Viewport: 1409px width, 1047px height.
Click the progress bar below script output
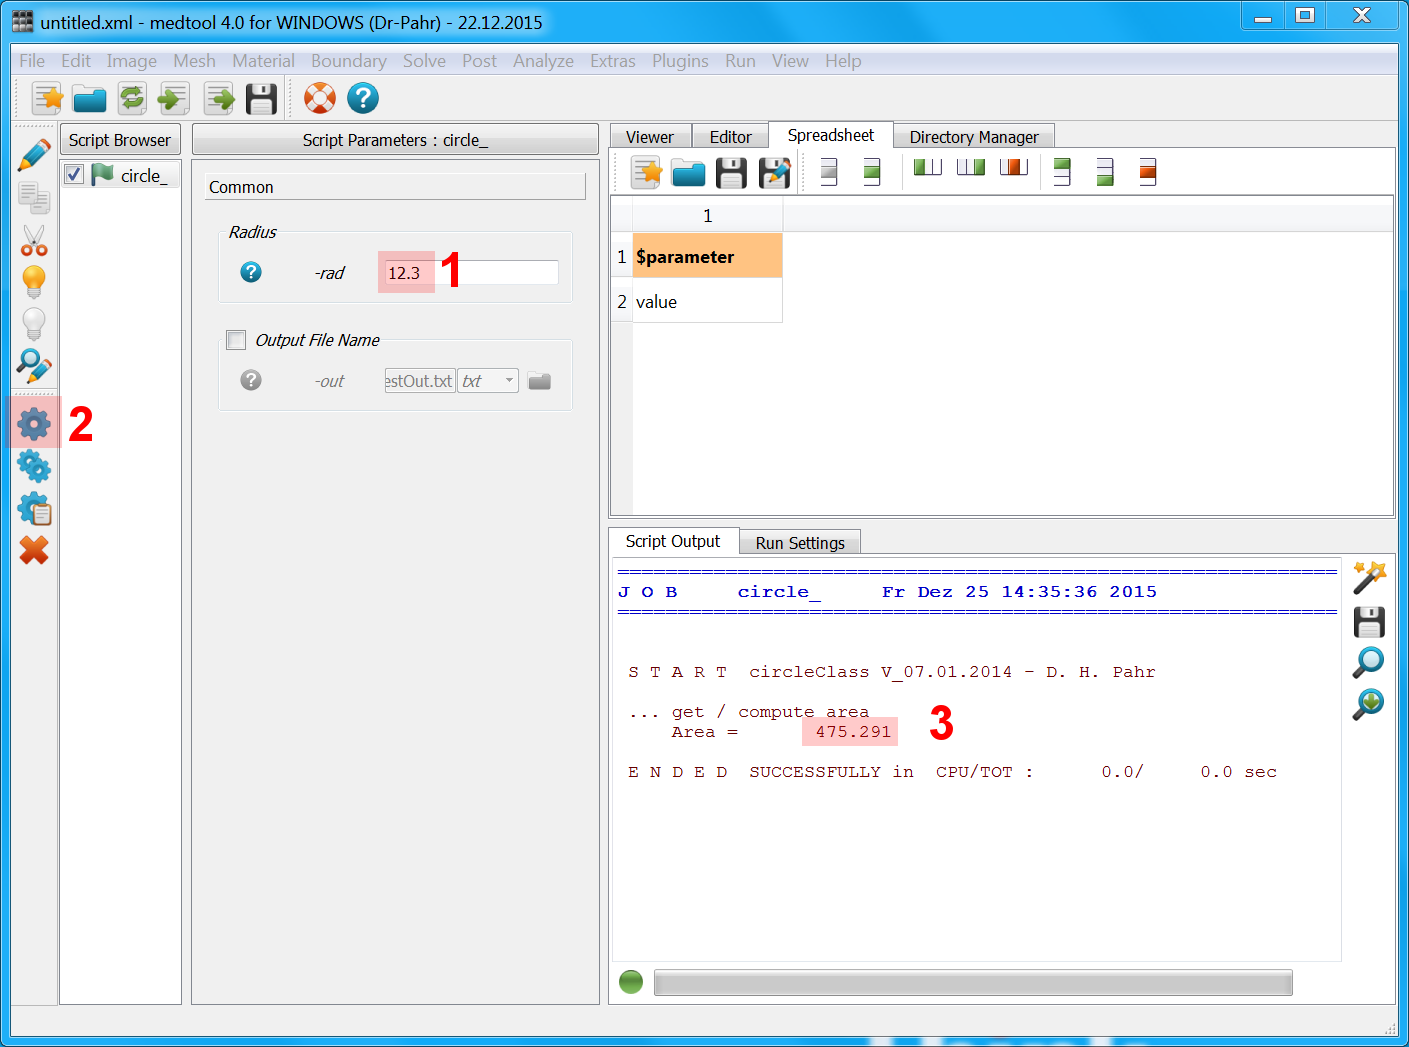tap(973, 982)
